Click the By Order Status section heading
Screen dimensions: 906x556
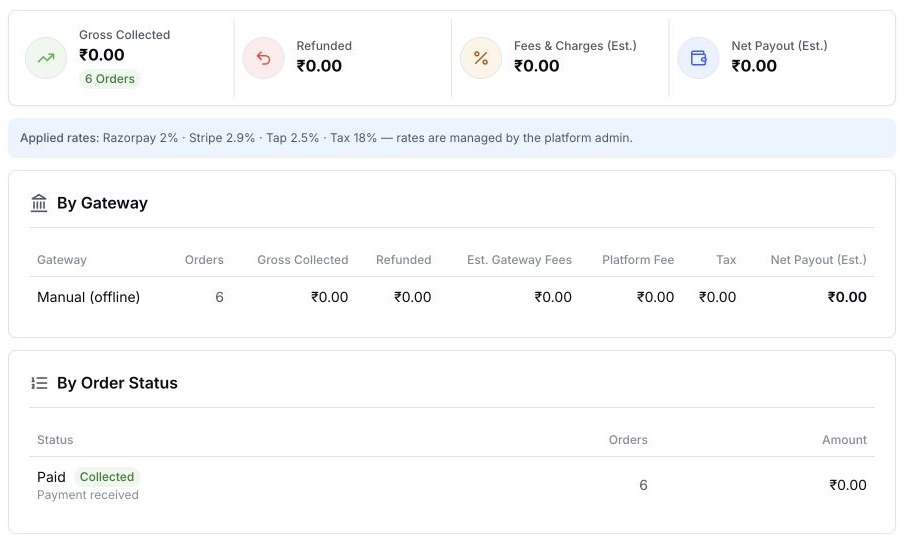pos(117,383)
